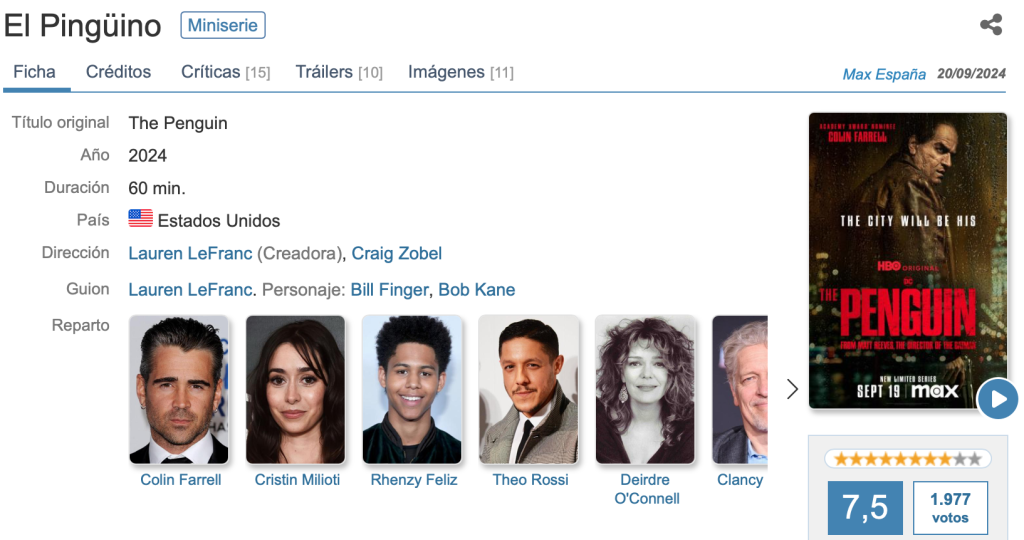The image size is (1024, 540).
Task: Open the 1.977 votos box
Action: click(x=949, y=508)
